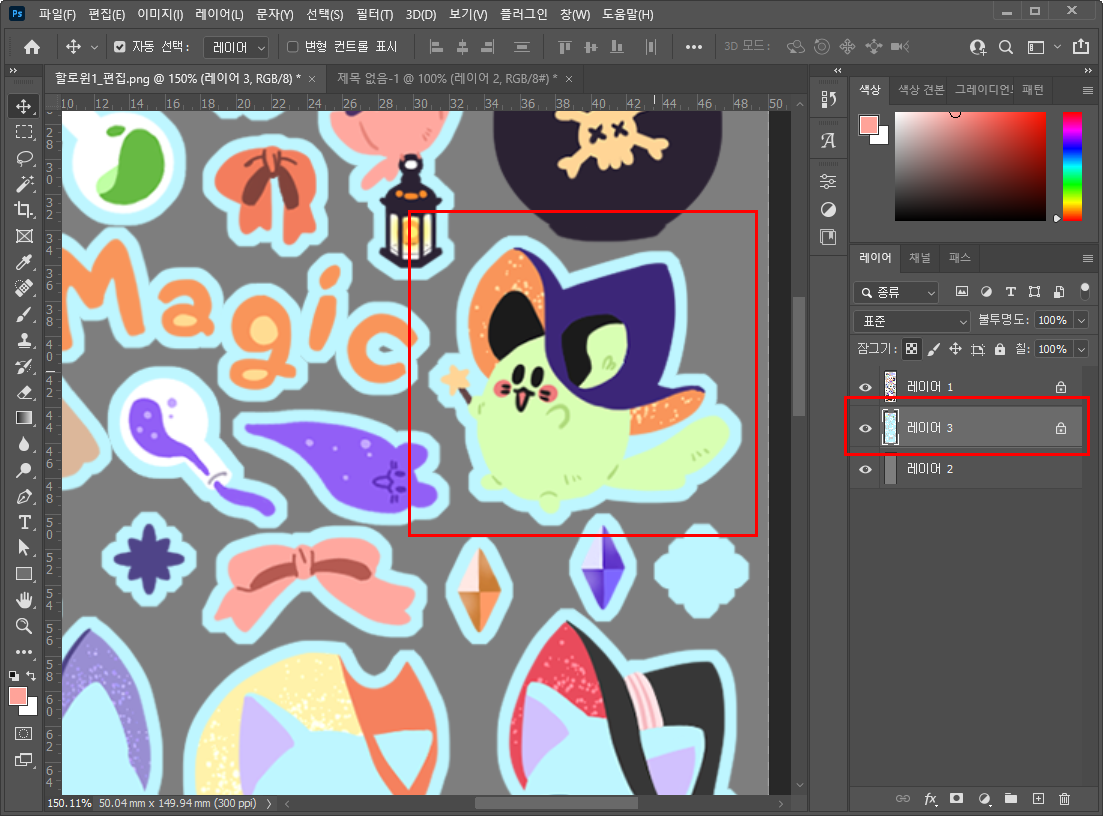Select the Hand tool

coord(24,600)
